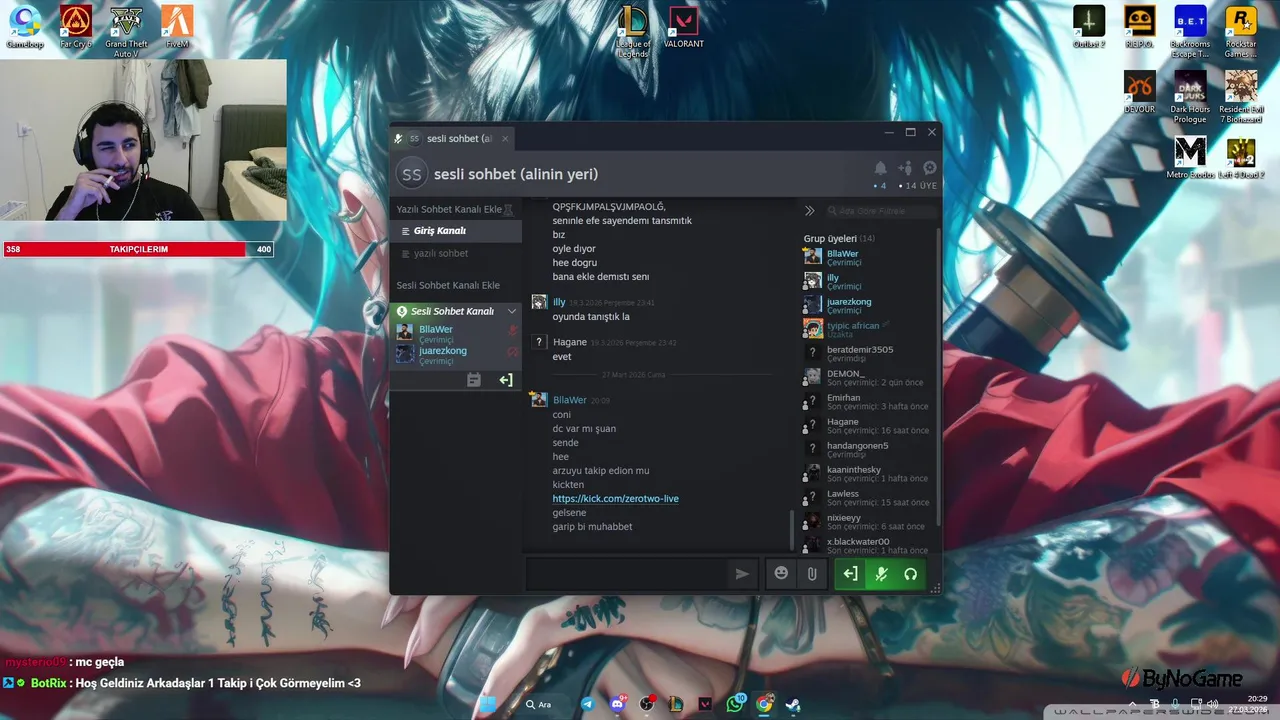Click the chat history scrollbar

pos(793,530)
